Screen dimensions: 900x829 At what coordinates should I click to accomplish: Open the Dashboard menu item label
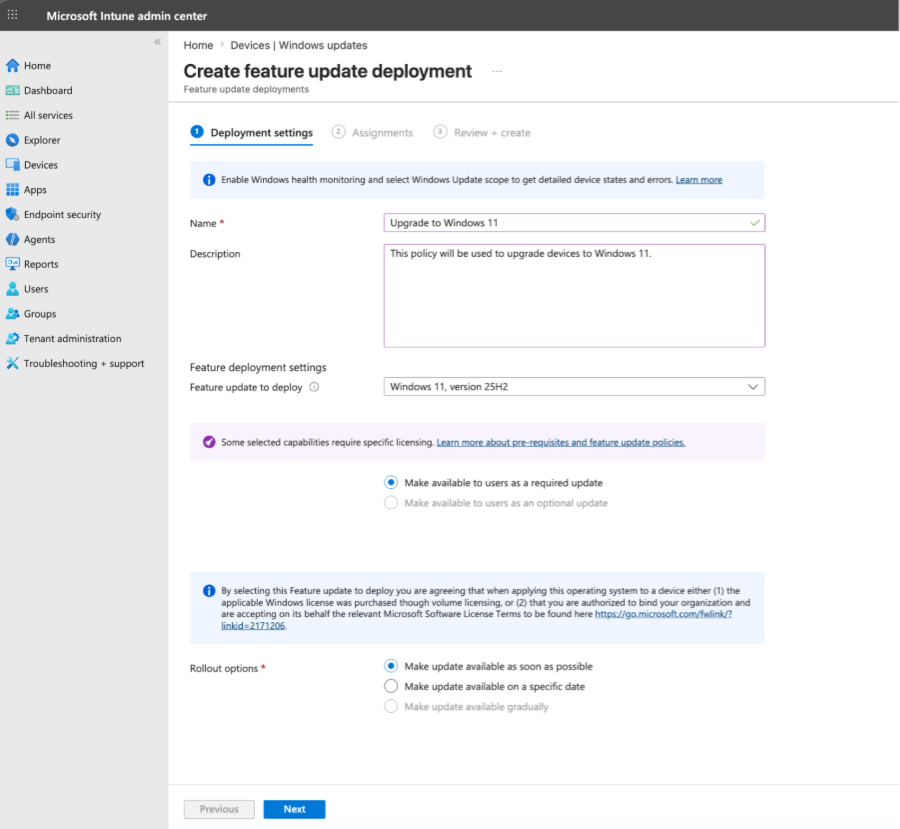[x=48, y=90]
